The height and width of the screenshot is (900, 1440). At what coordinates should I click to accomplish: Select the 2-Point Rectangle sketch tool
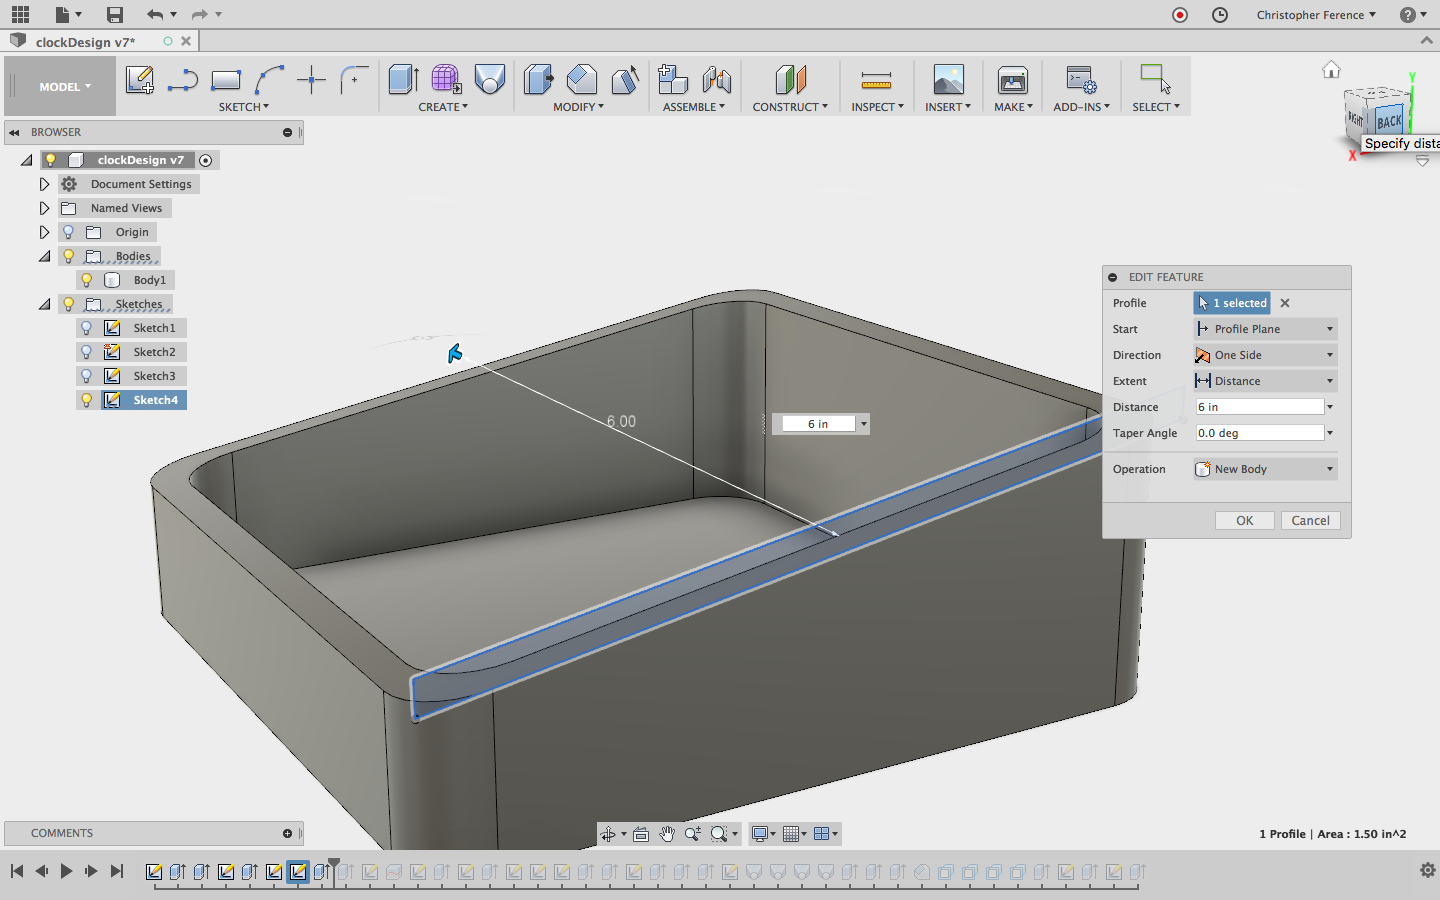[x=226, y=80]
